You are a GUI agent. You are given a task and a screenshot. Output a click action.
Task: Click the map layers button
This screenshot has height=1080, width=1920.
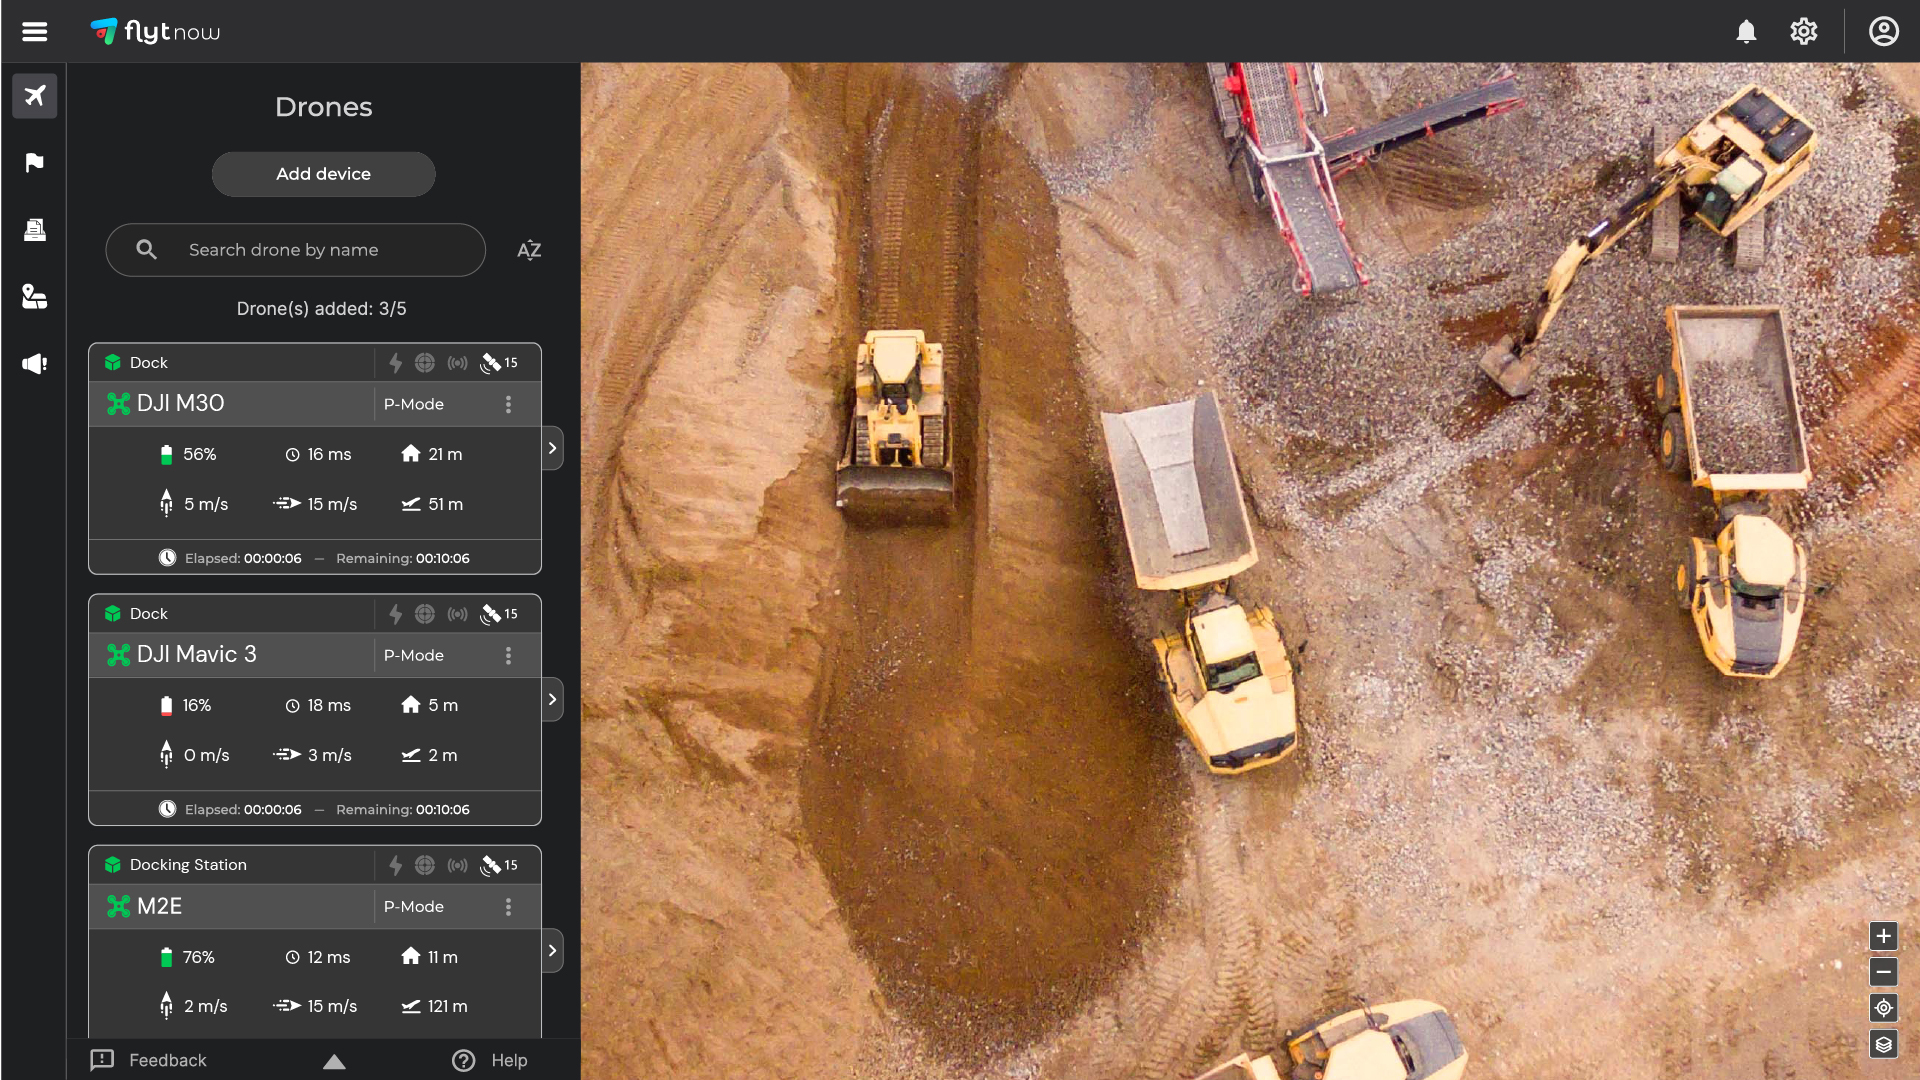(x=1883, y=1045)
